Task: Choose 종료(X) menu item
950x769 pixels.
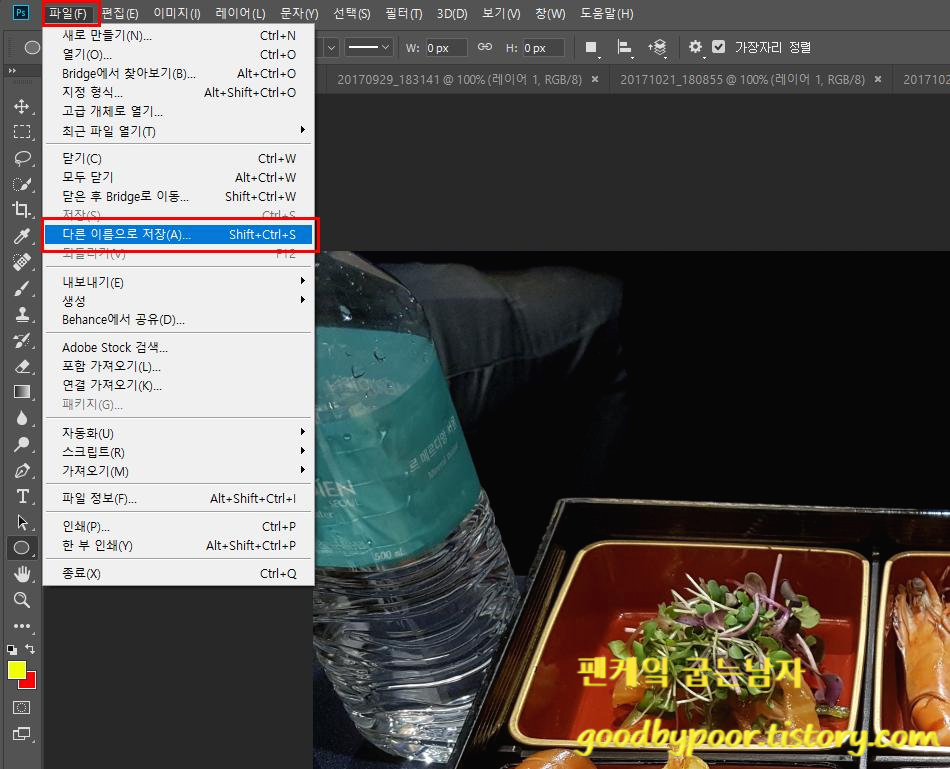Action: [x=179, y=573]
